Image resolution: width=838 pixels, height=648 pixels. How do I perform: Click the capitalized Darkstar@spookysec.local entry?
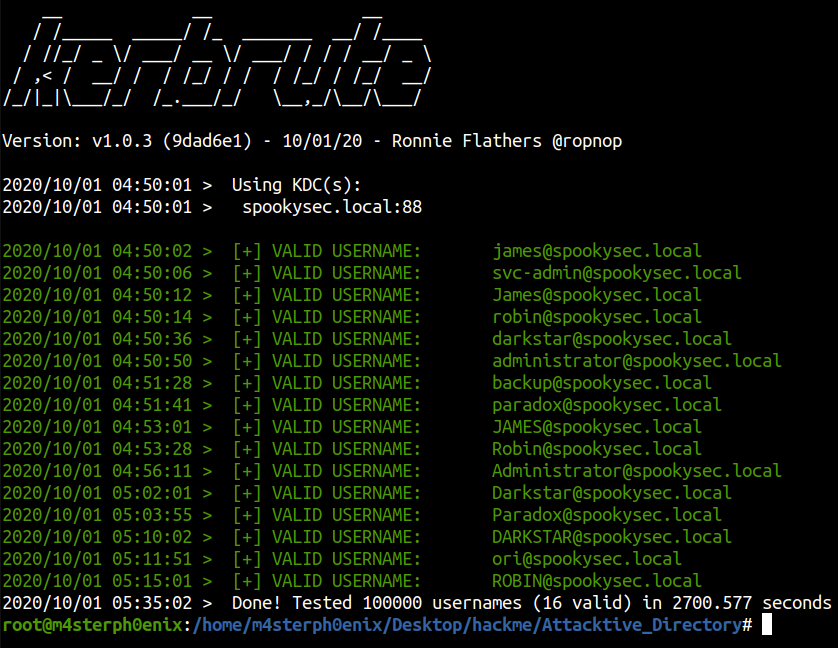[611, 493]
